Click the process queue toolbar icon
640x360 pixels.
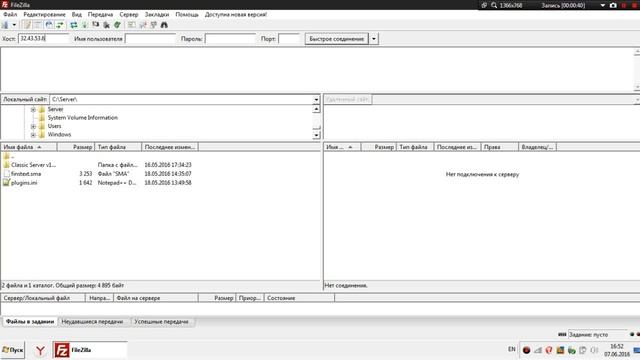pos(84,25)
